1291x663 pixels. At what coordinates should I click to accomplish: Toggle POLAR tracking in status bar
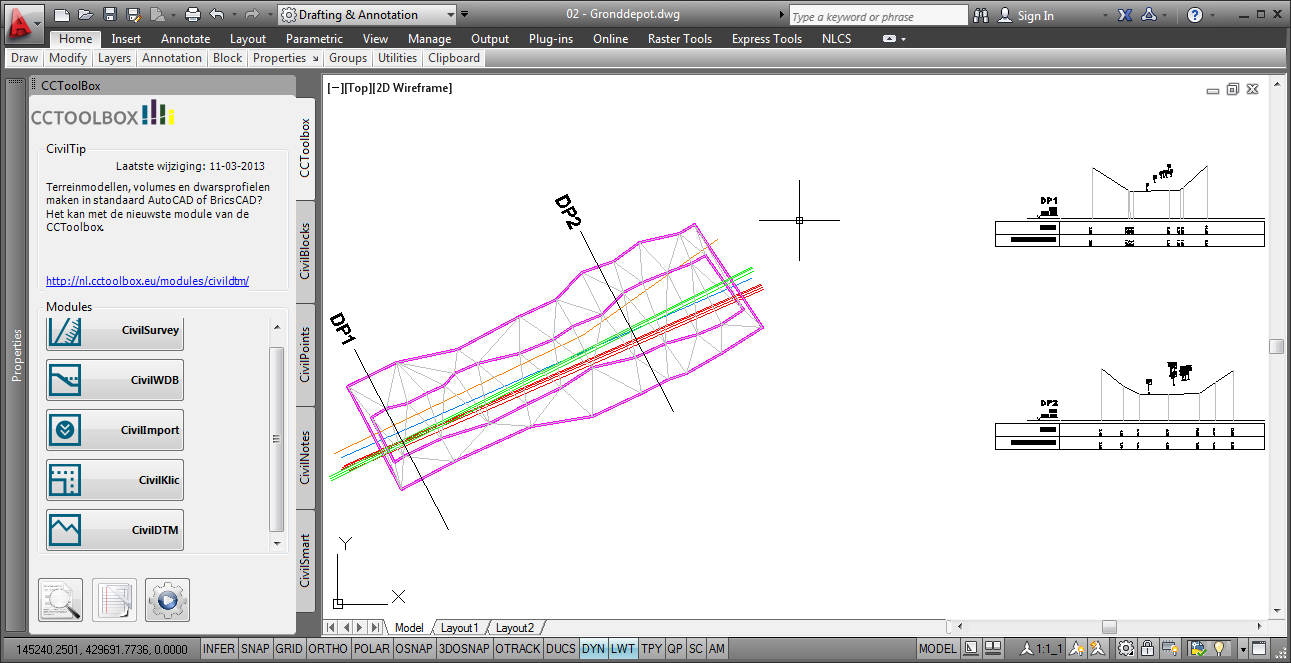pyautogui.click(x=372, y=649)
